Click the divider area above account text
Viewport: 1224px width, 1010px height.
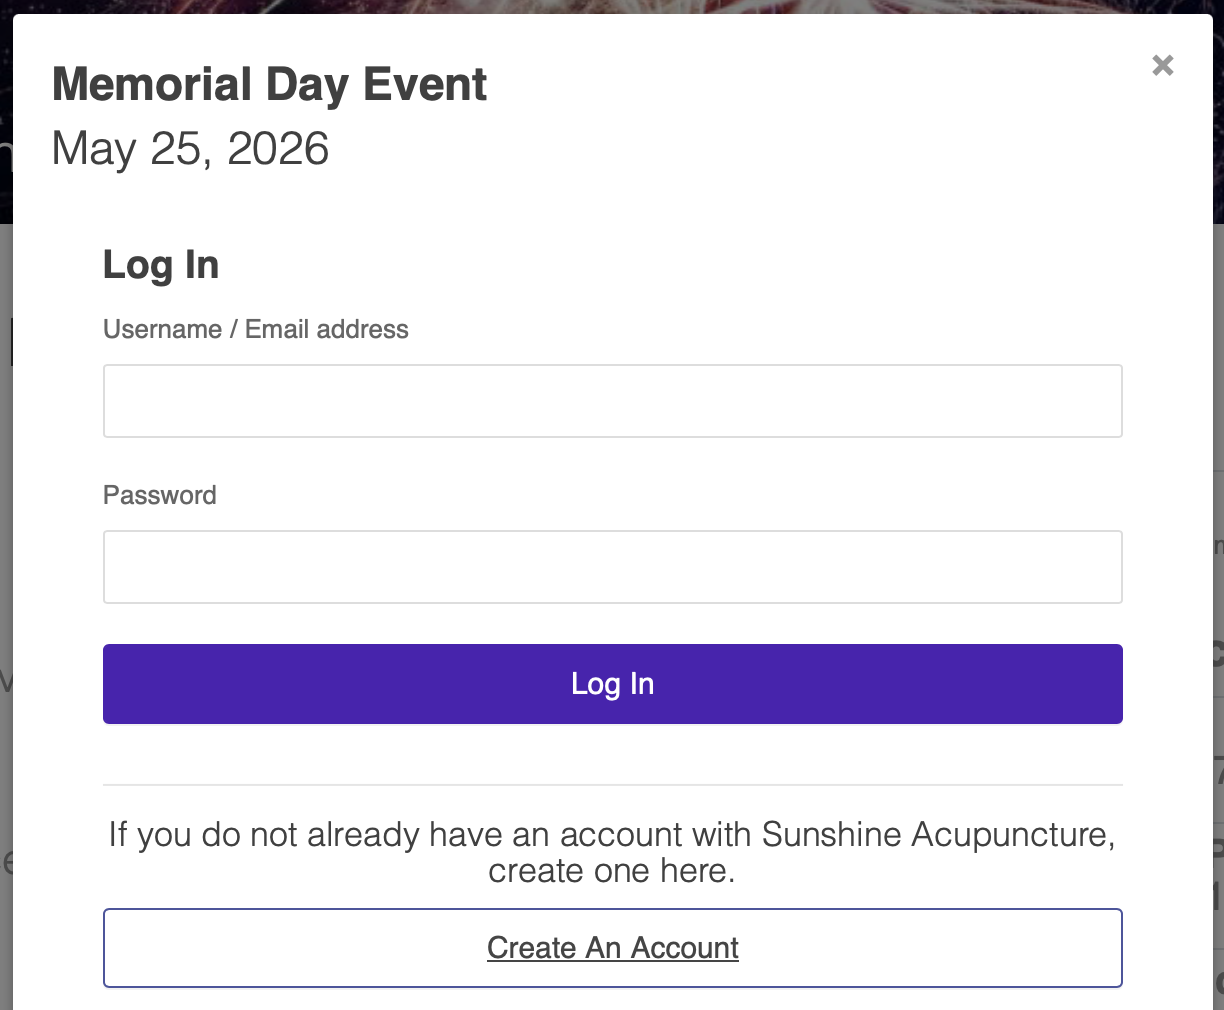[x=612, y=784]
